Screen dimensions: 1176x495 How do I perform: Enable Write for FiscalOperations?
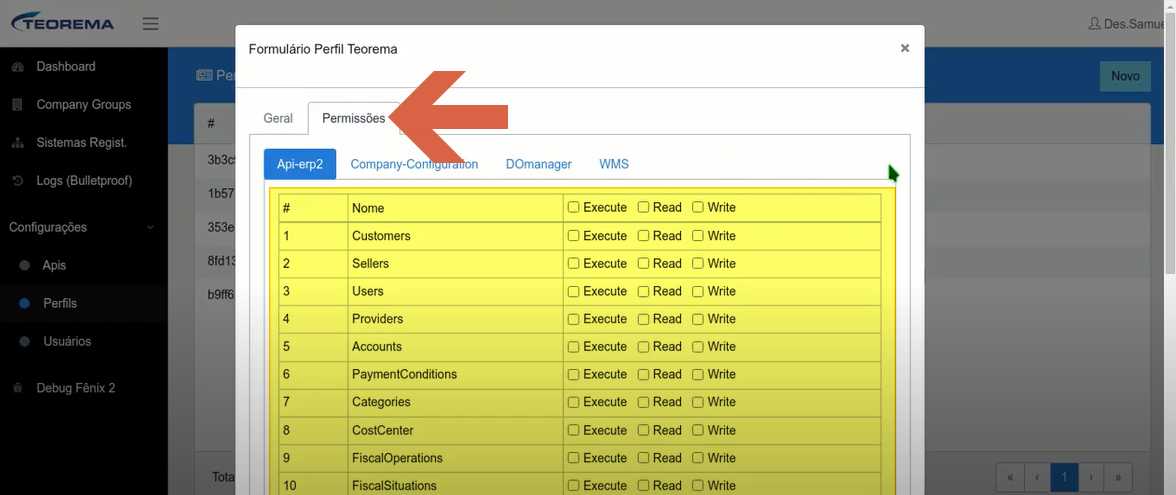coord(698,458)
